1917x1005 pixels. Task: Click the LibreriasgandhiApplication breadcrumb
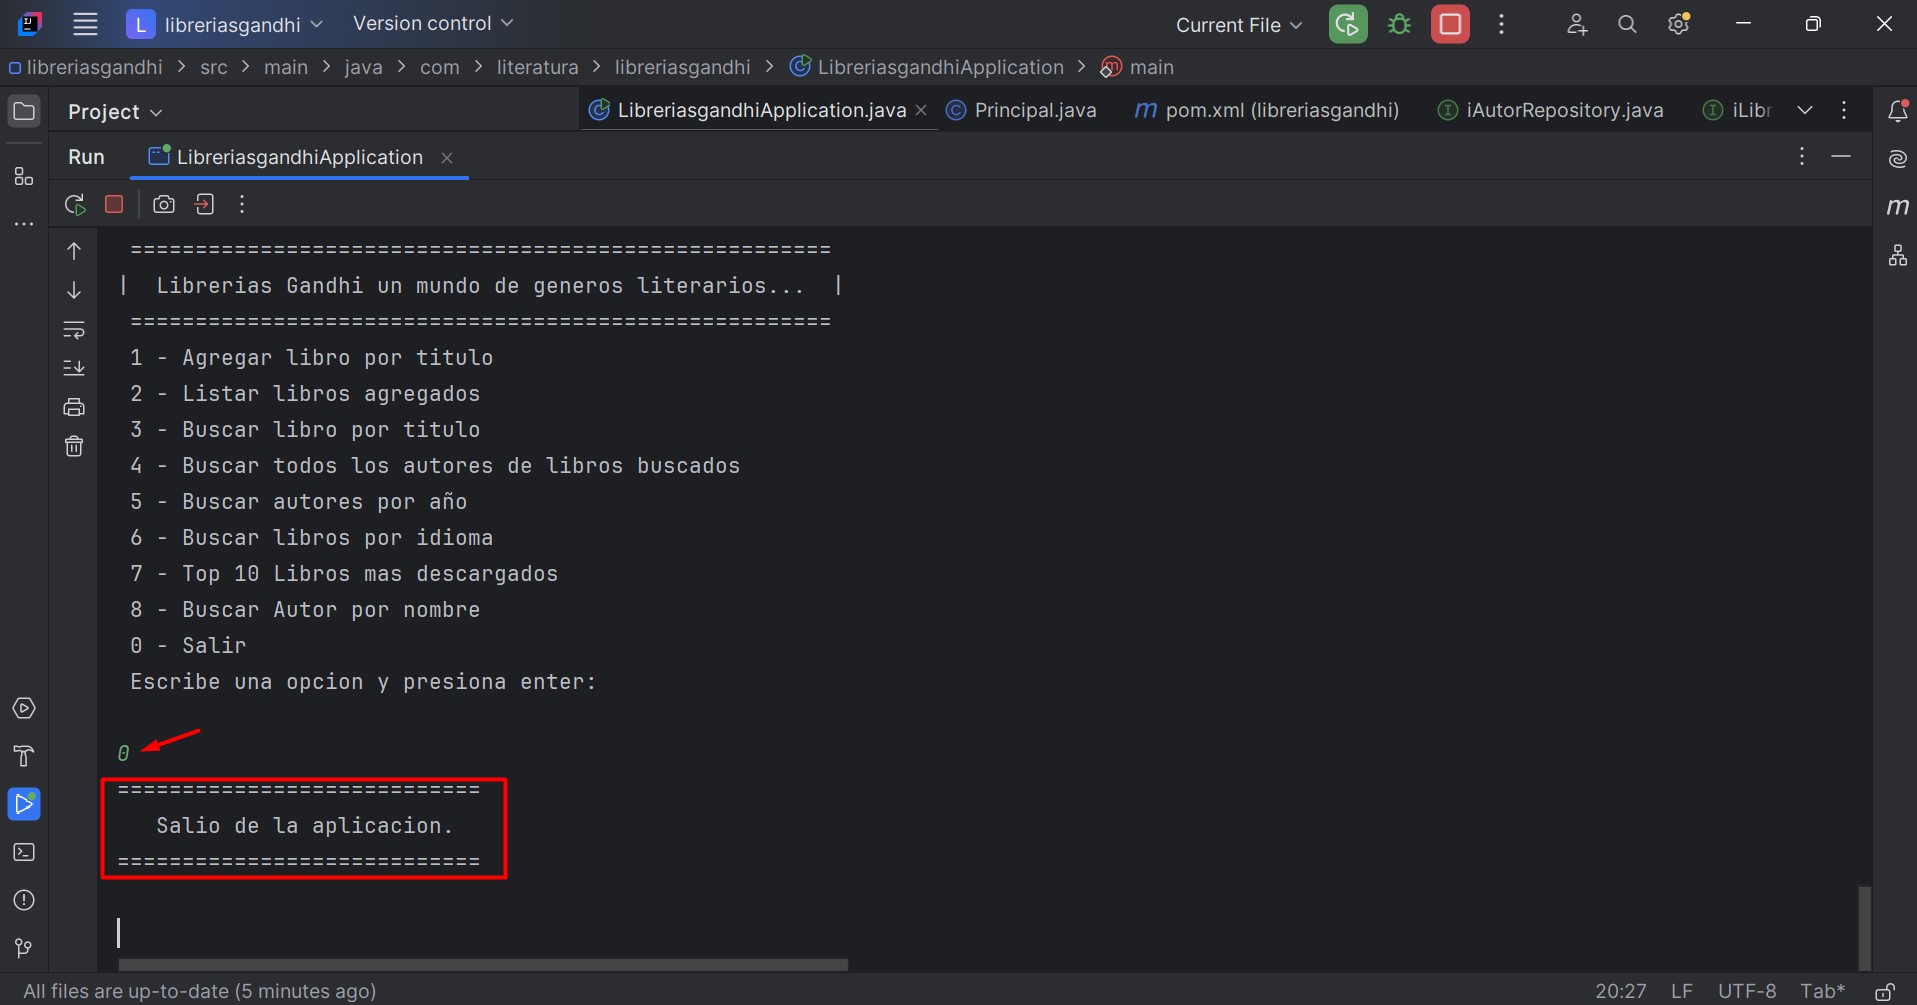click(927, 67)
